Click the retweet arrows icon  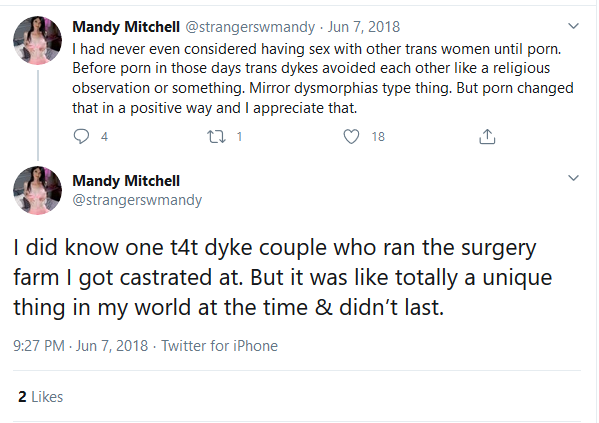(x=216, y=136)
